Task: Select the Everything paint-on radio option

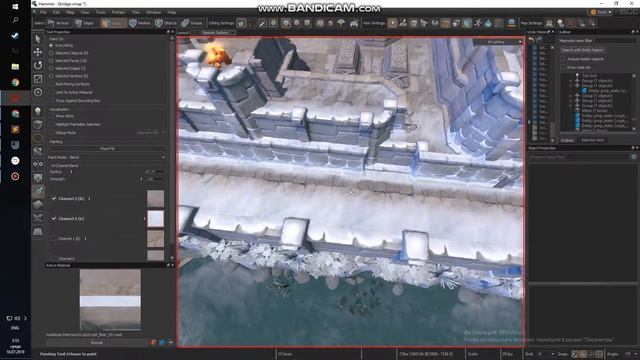Action: click(51, 45)
